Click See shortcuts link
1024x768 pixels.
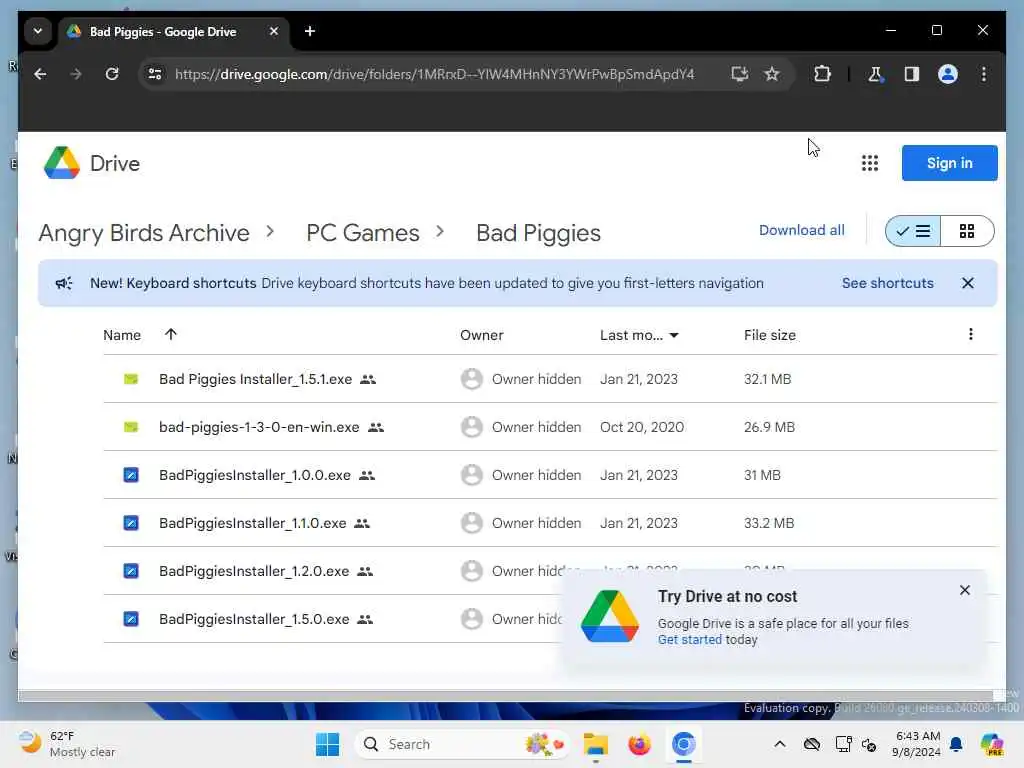pyautogui.click(x=887, y=283)
